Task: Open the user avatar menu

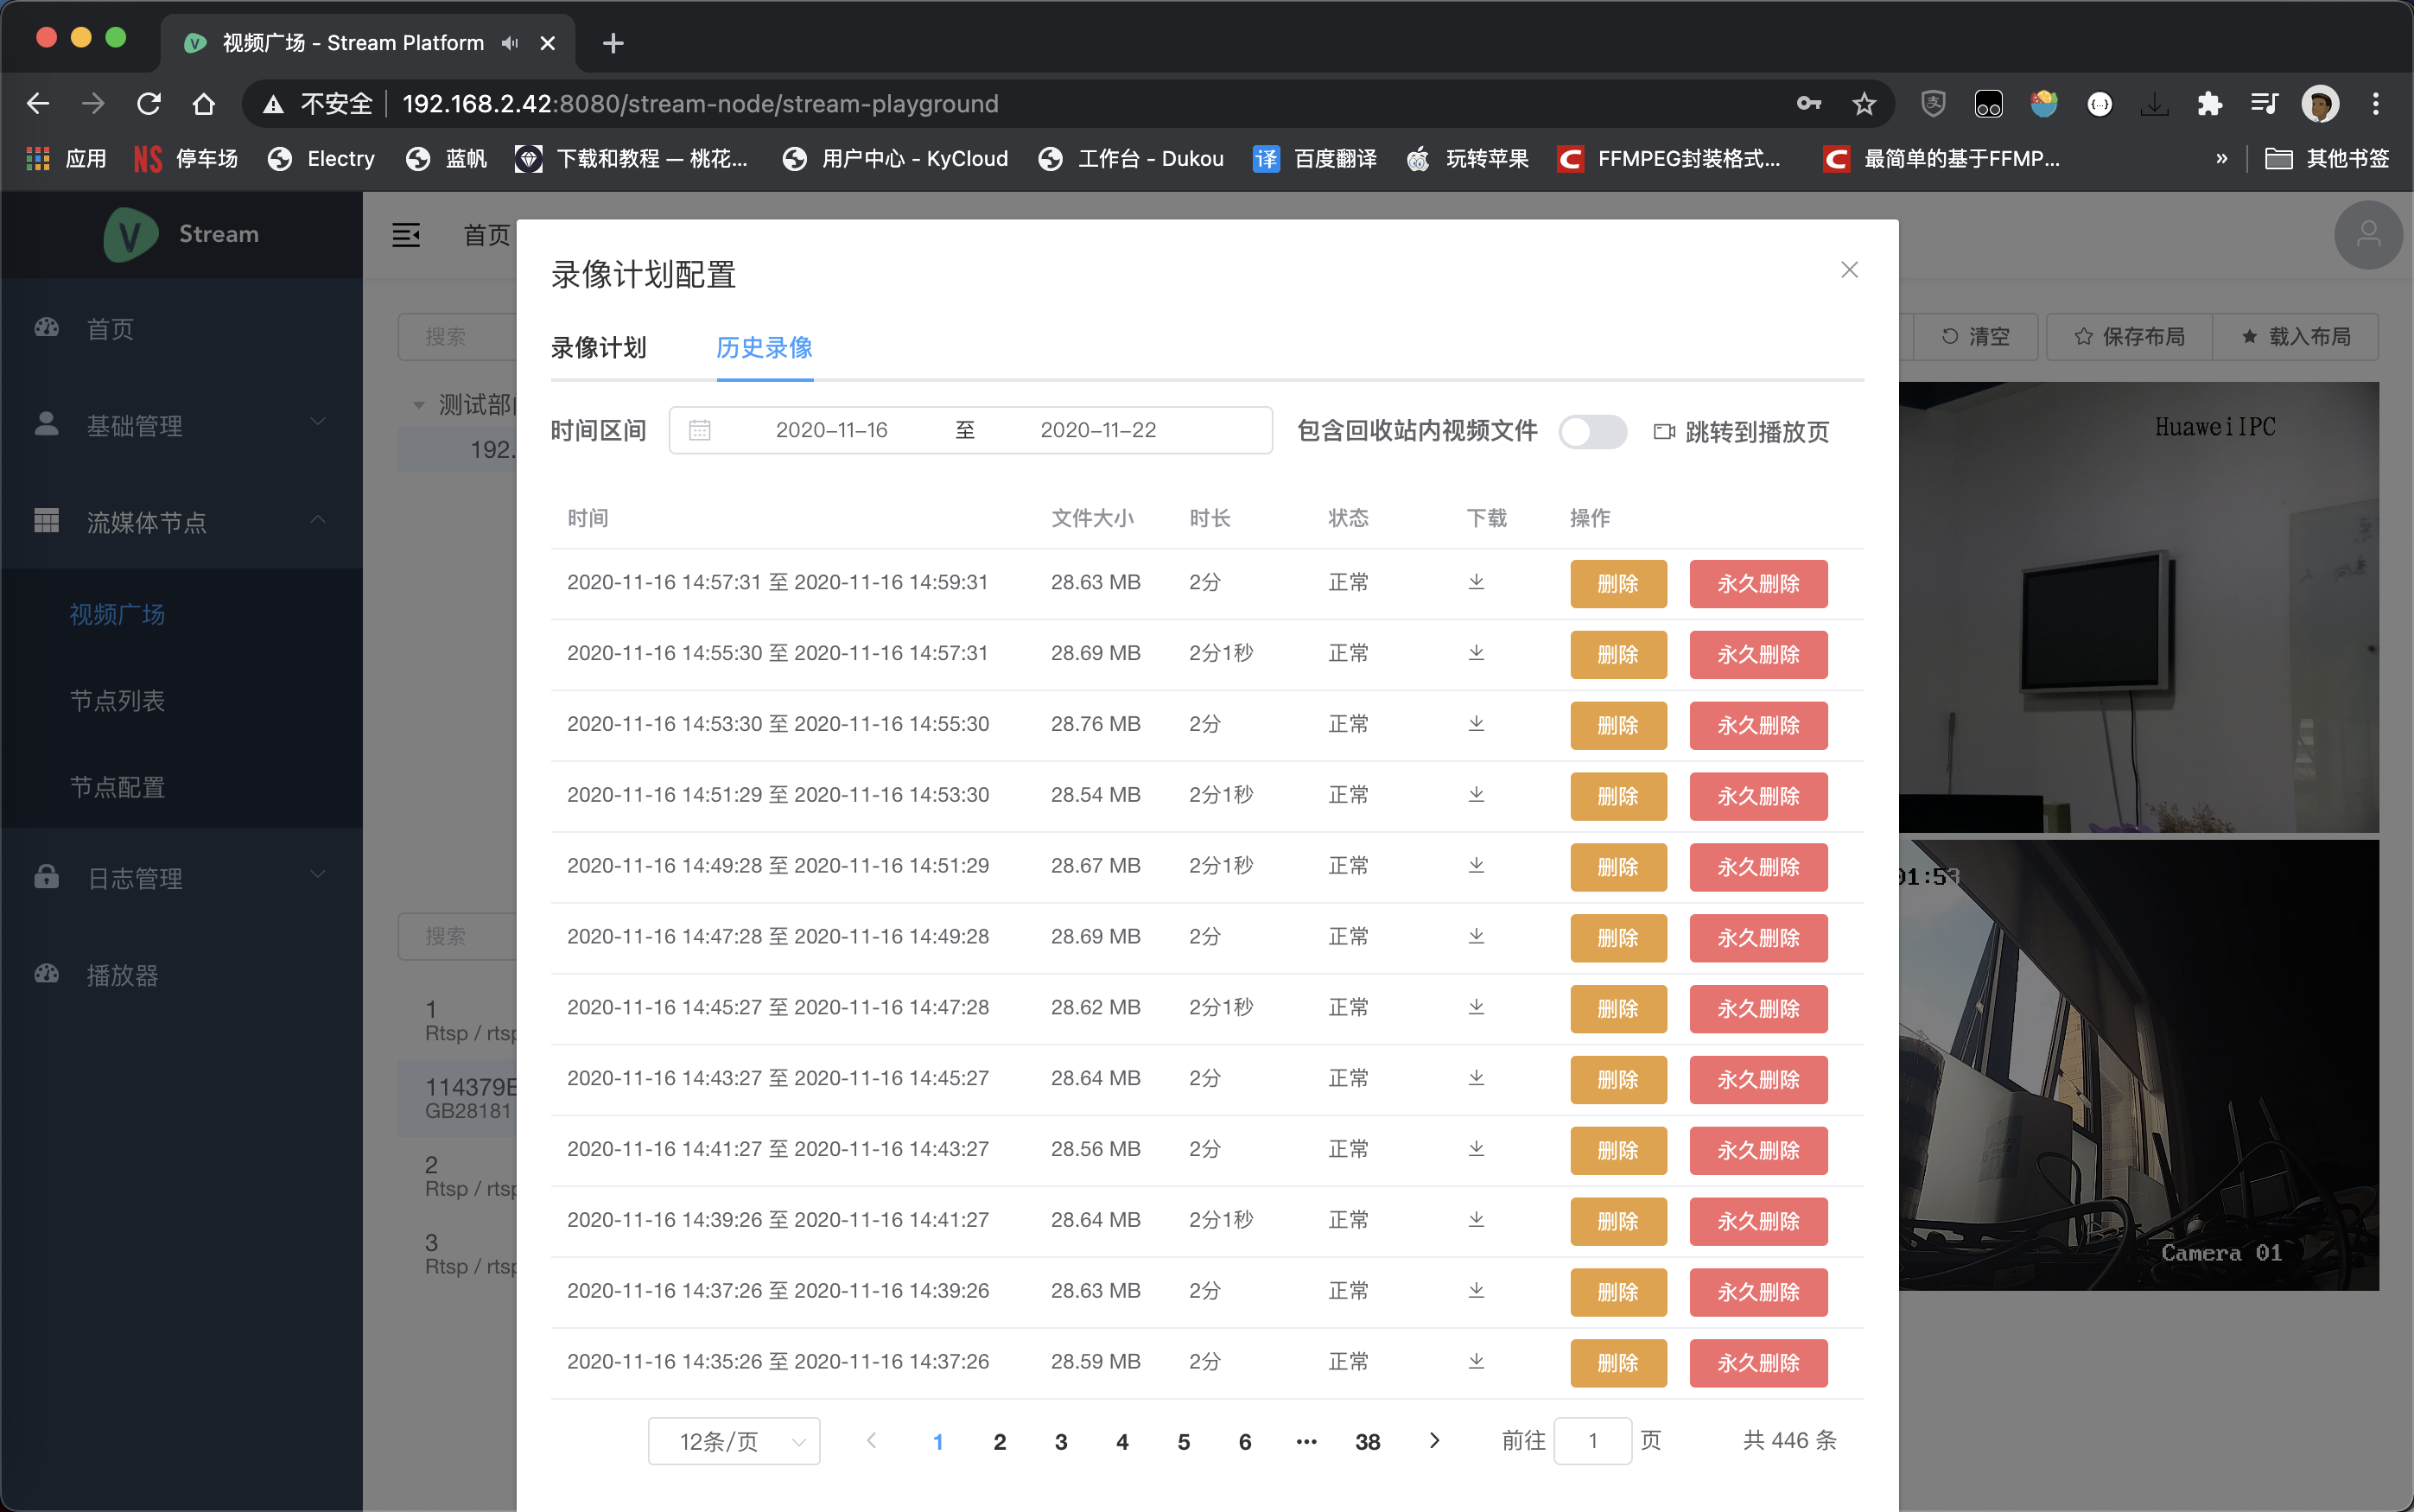Action: pos(2367,235)
